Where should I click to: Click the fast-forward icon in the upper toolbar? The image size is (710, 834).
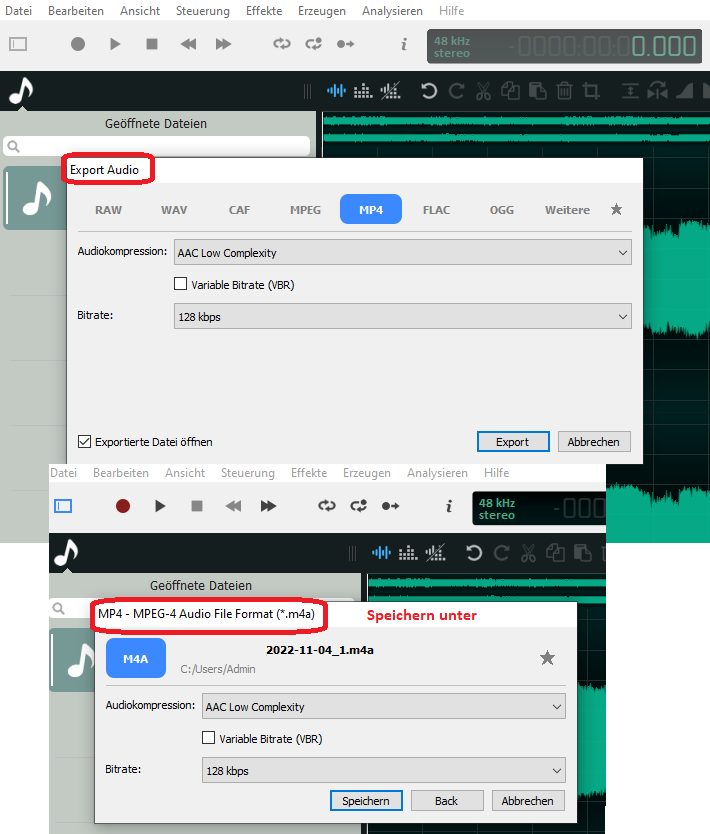(223, 44)
